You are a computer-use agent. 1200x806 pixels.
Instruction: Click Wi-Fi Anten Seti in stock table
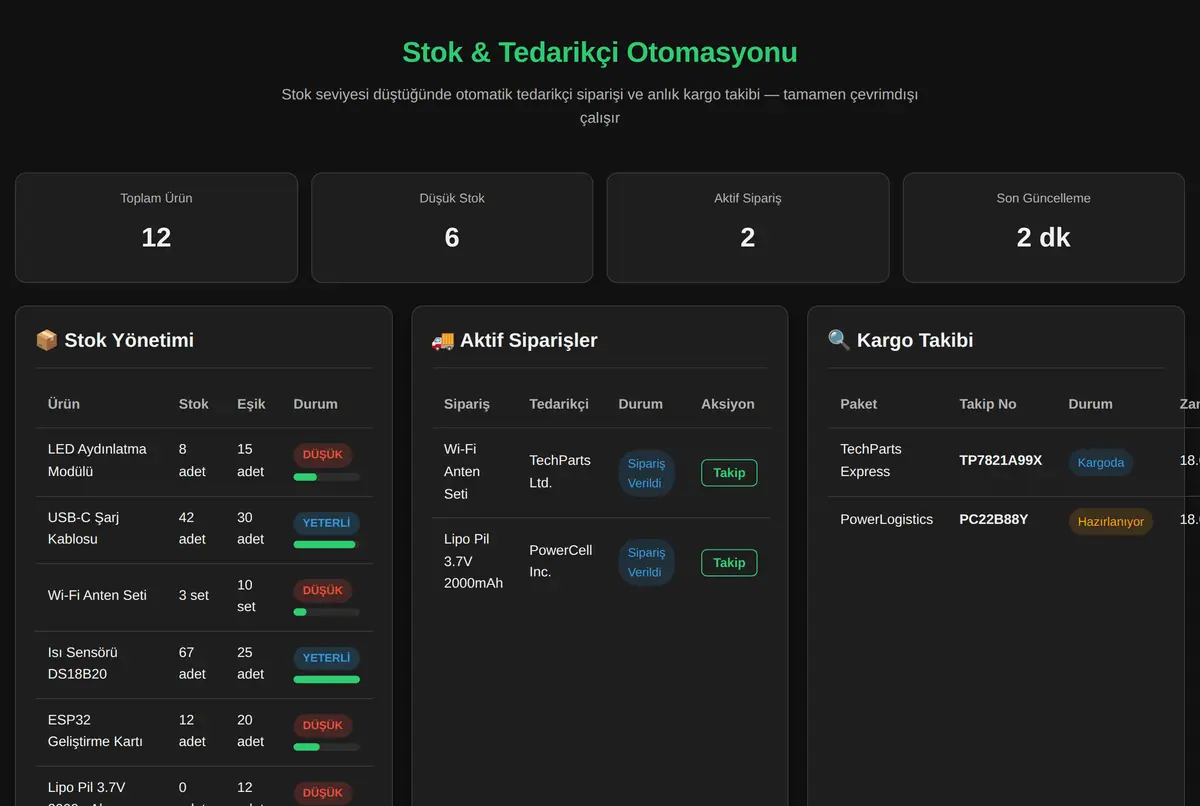[97, 595]
